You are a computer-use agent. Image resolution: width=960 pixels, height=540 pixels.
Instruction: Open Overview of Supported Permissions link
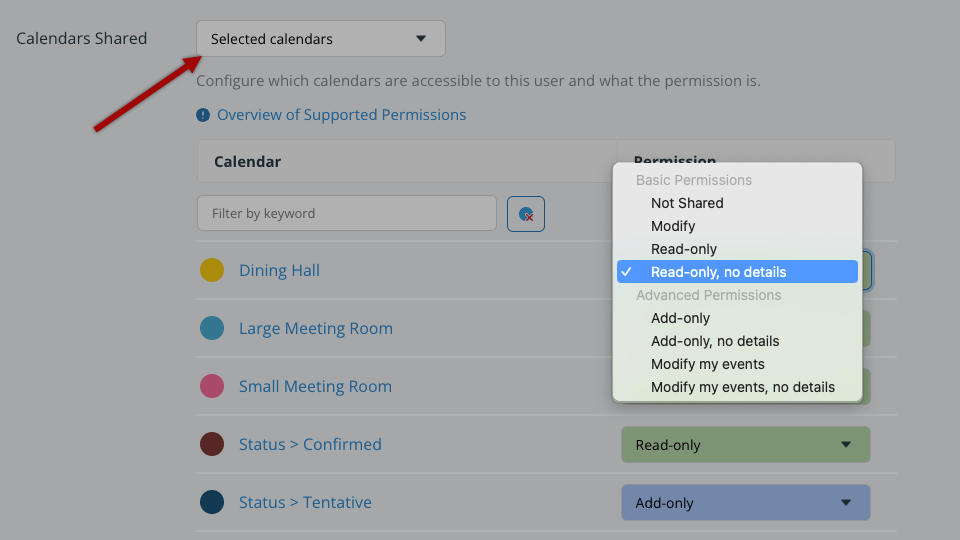tap(342, 115)
